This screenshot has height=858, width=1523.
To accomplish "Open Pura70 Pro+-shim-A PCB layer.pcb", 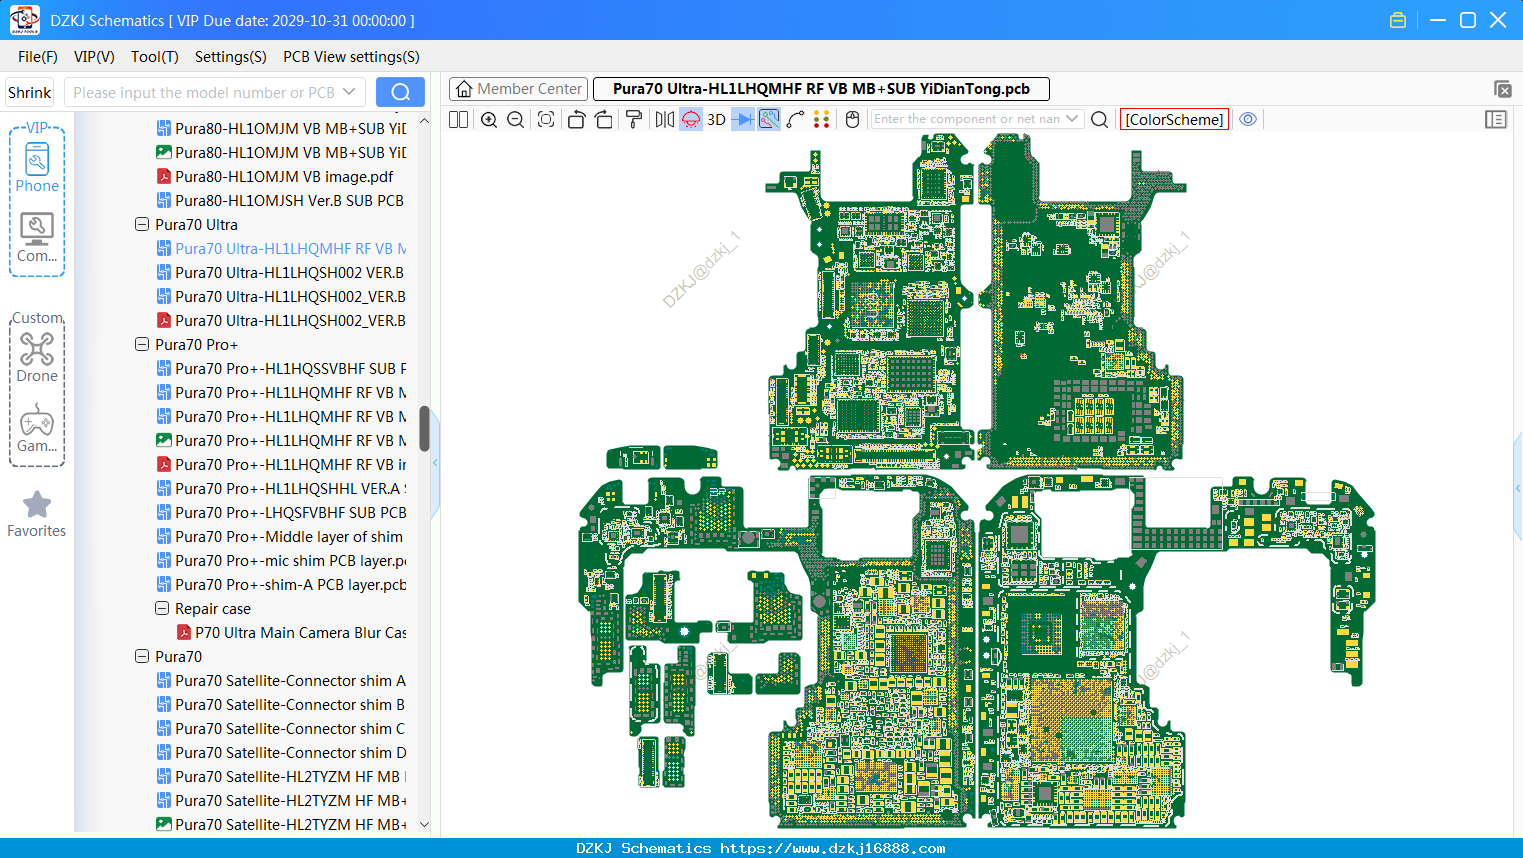I will click(281, 585).
